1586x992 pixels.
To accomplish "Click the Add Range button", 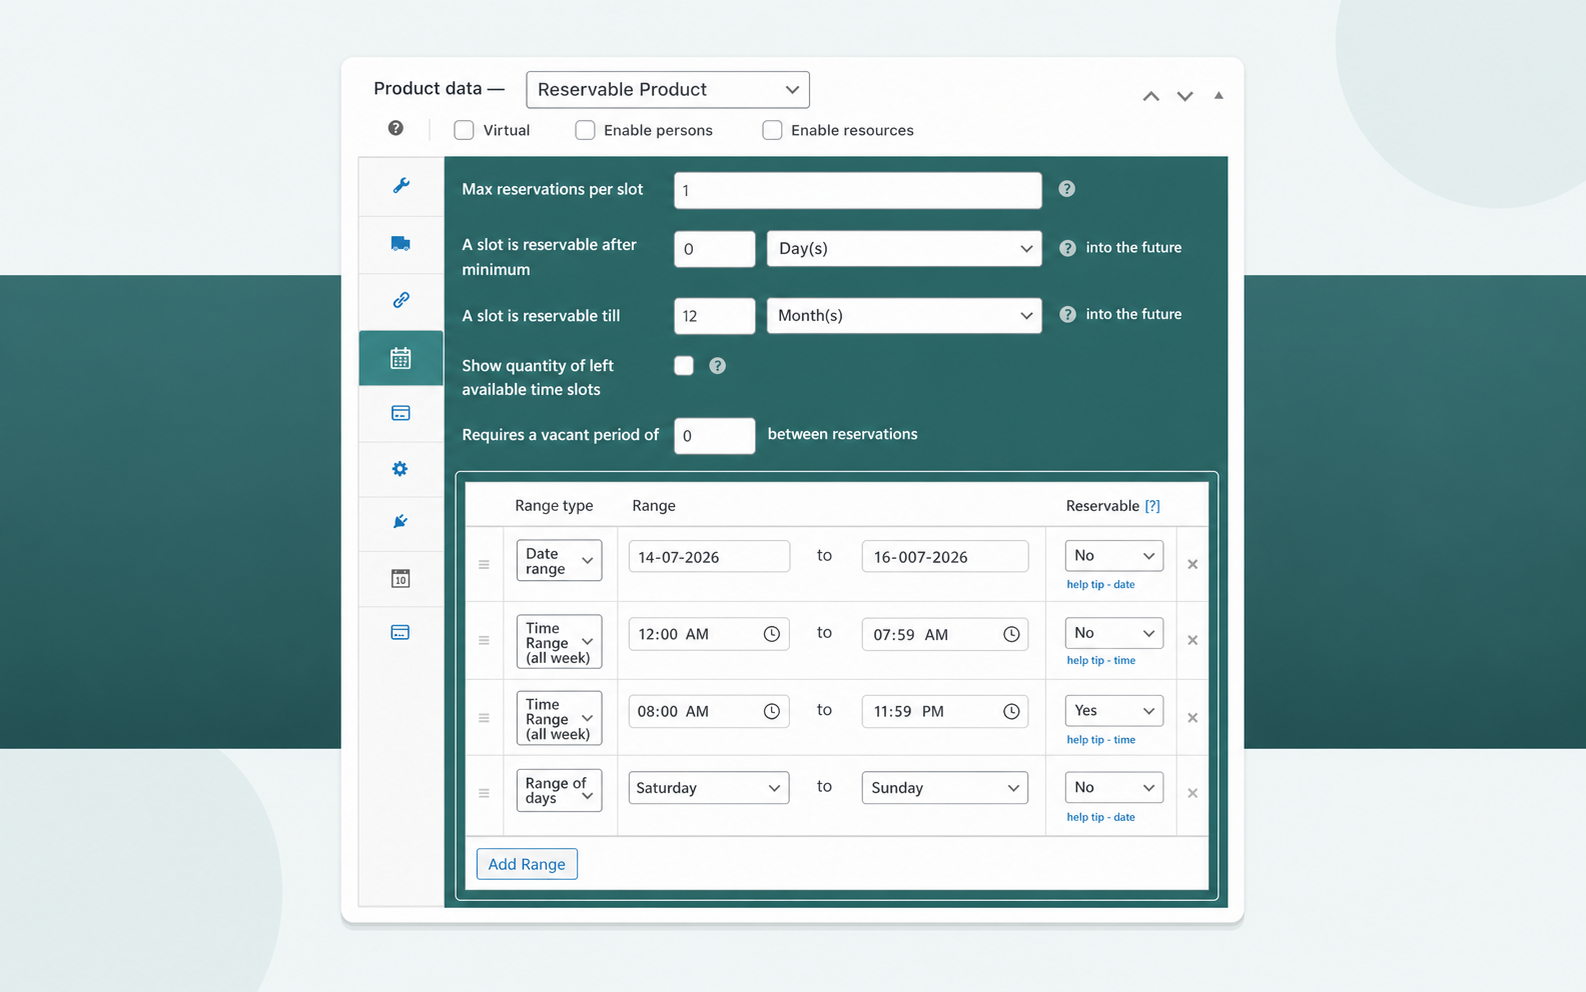I will (x=527, y=864).
